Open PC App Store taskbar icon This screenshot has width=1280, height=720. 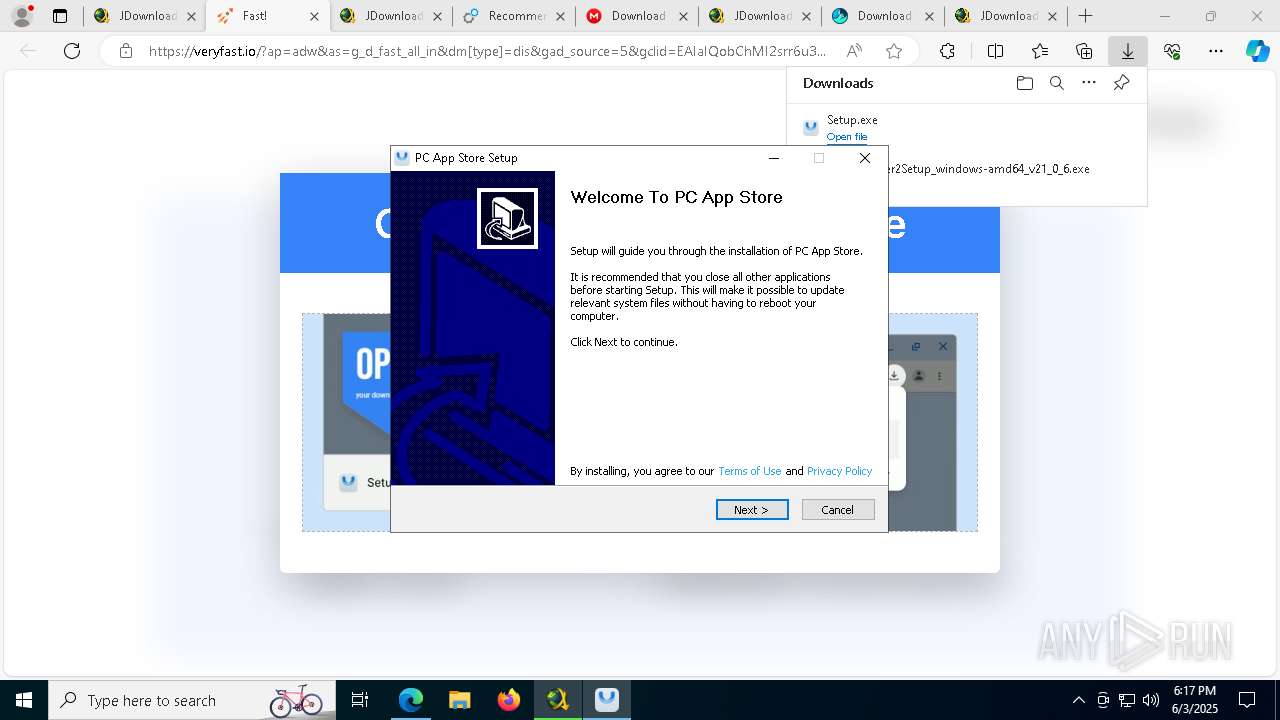click(x=607, y=700)
